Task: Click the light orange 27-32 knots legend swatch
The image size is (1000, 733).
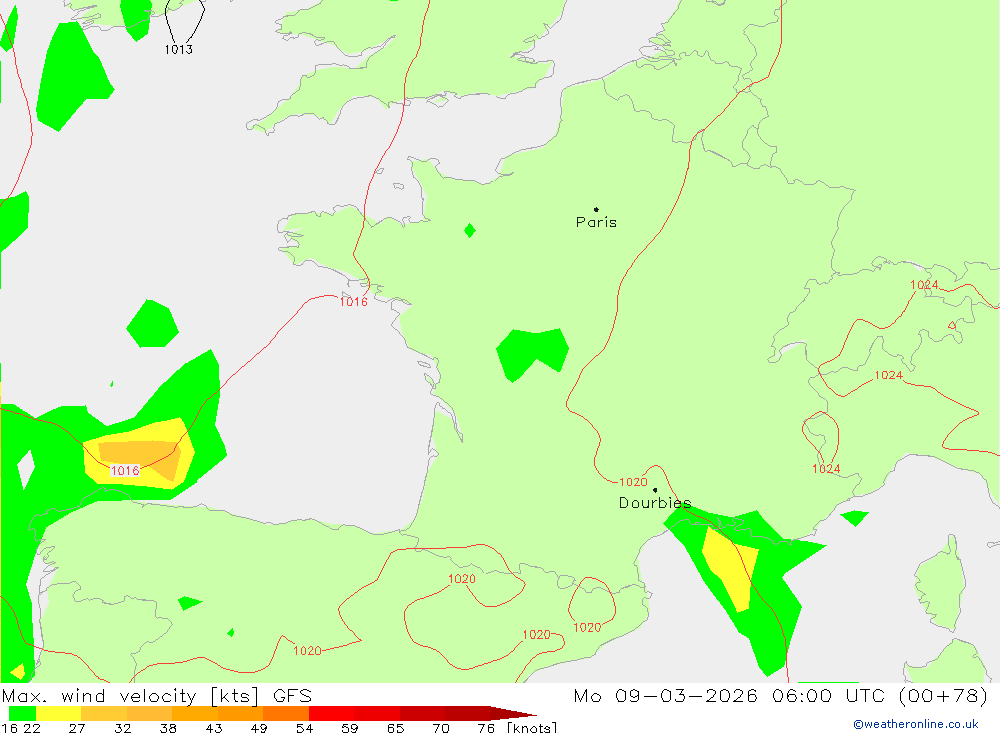Action: [104, 713]
